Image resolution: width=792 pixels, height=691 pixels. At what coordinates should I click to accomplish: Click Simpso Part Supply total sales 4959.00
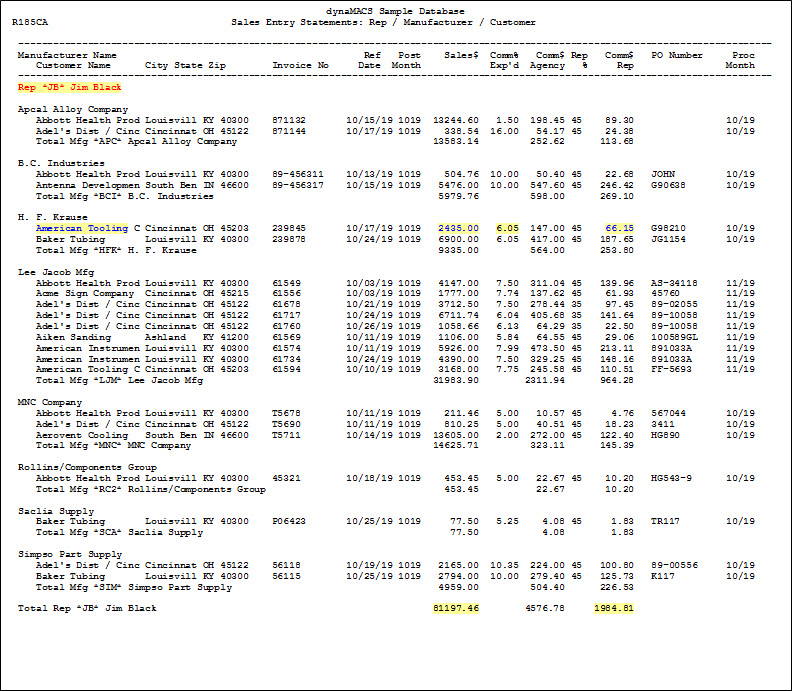pyautogui.click(x=458, y=587)
